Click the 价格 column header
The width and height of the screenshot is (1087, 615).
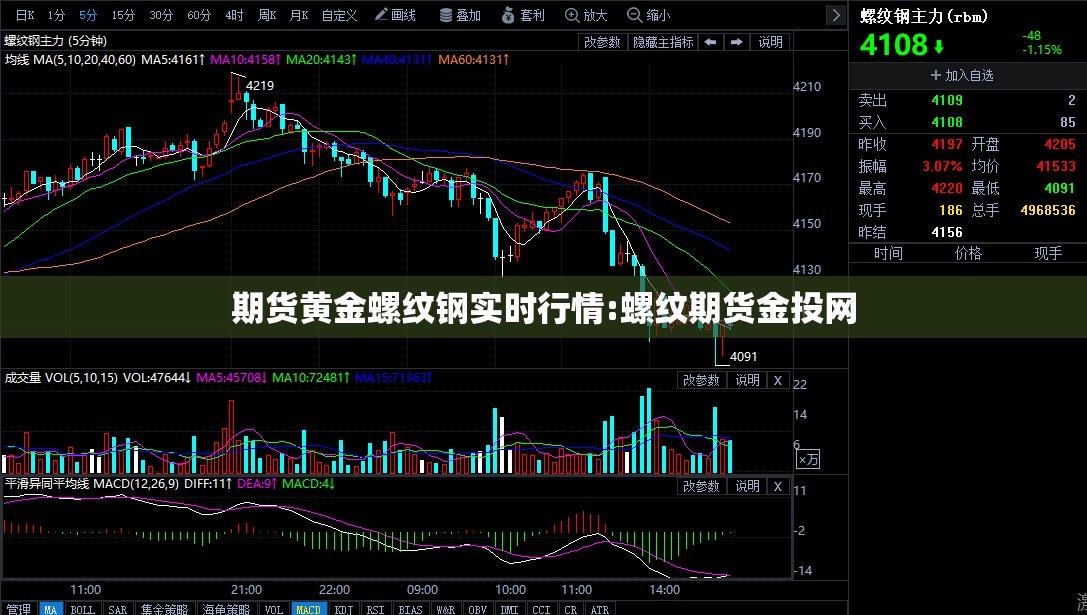click(x=968, y=254)
